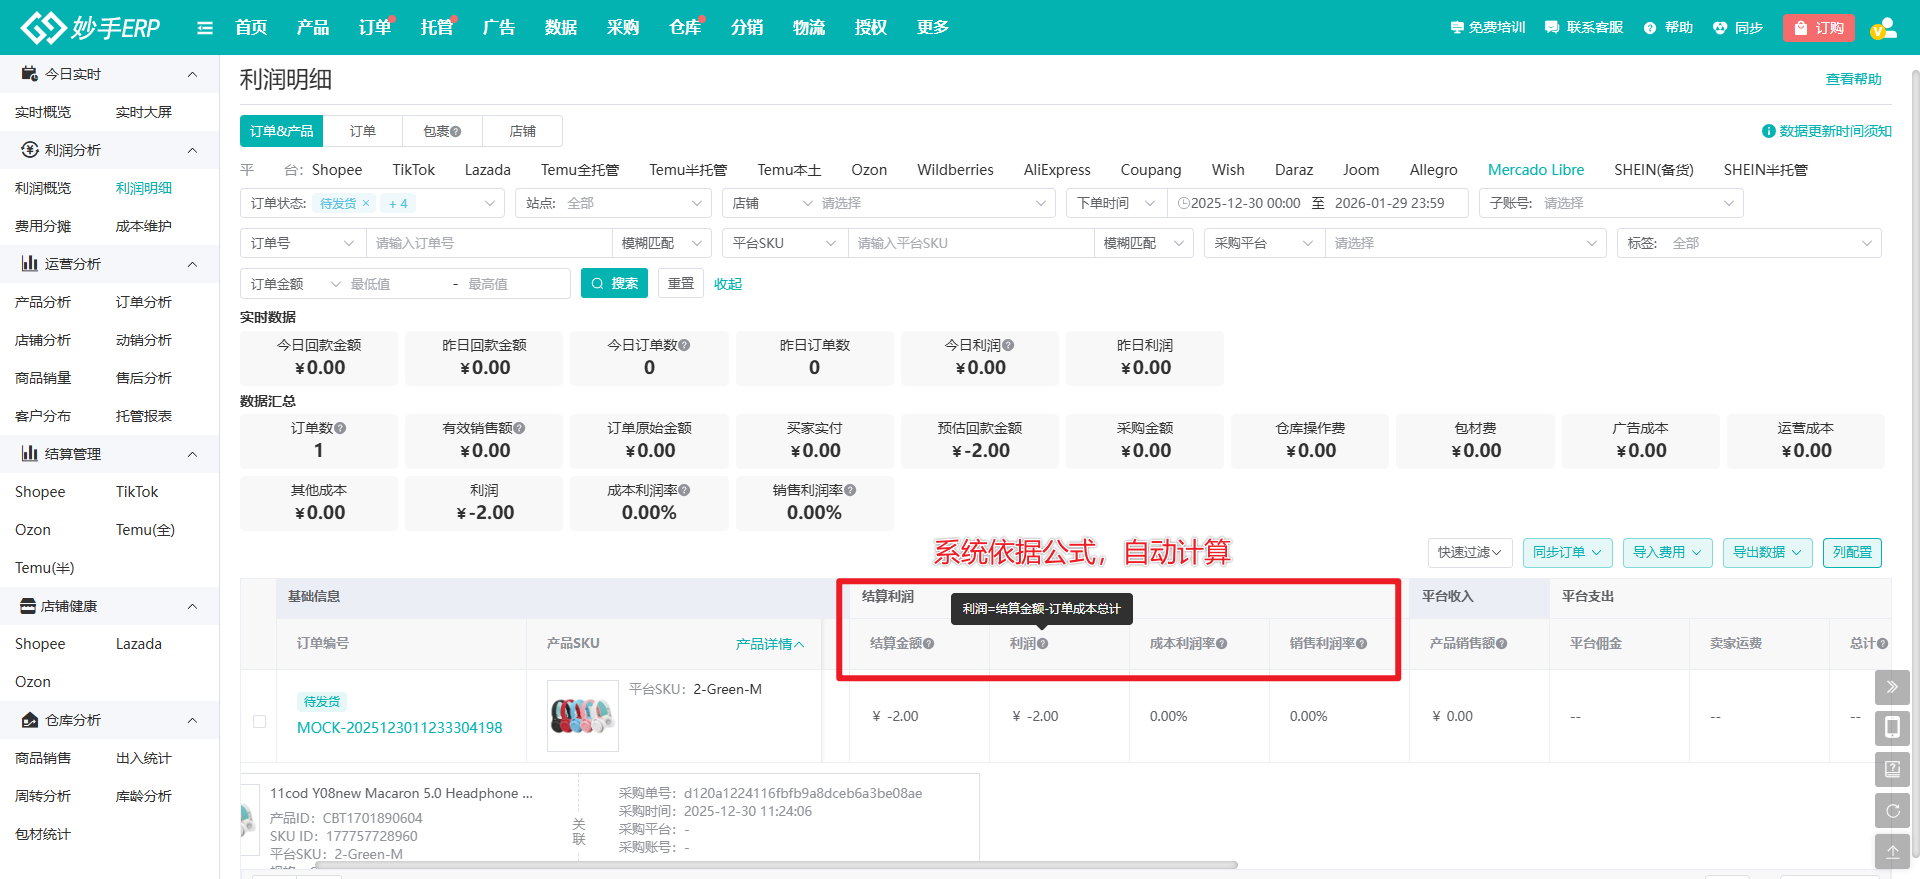This screenshot has height=879, width=1920.
Task: Remove the 待发货 order status tag
Action: click(x=366, y=204)
